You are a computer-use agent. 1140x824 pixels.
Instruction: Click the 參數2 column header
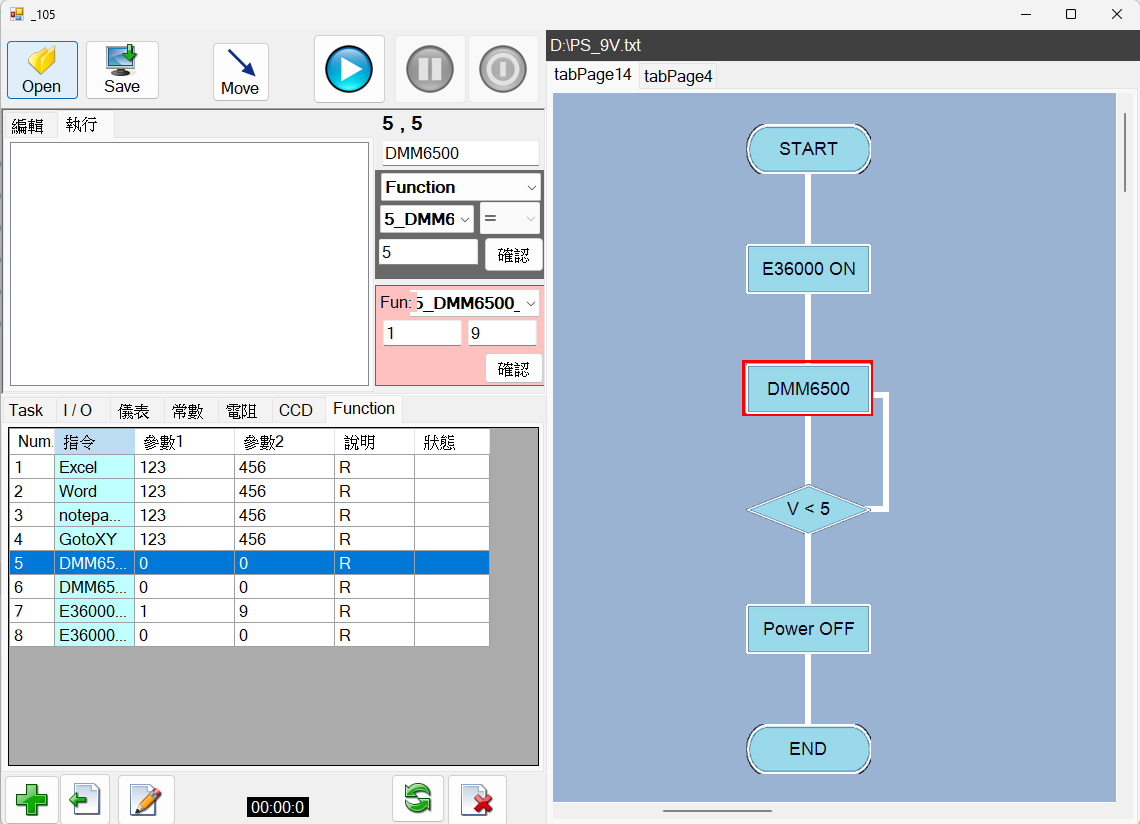point(284,441)
